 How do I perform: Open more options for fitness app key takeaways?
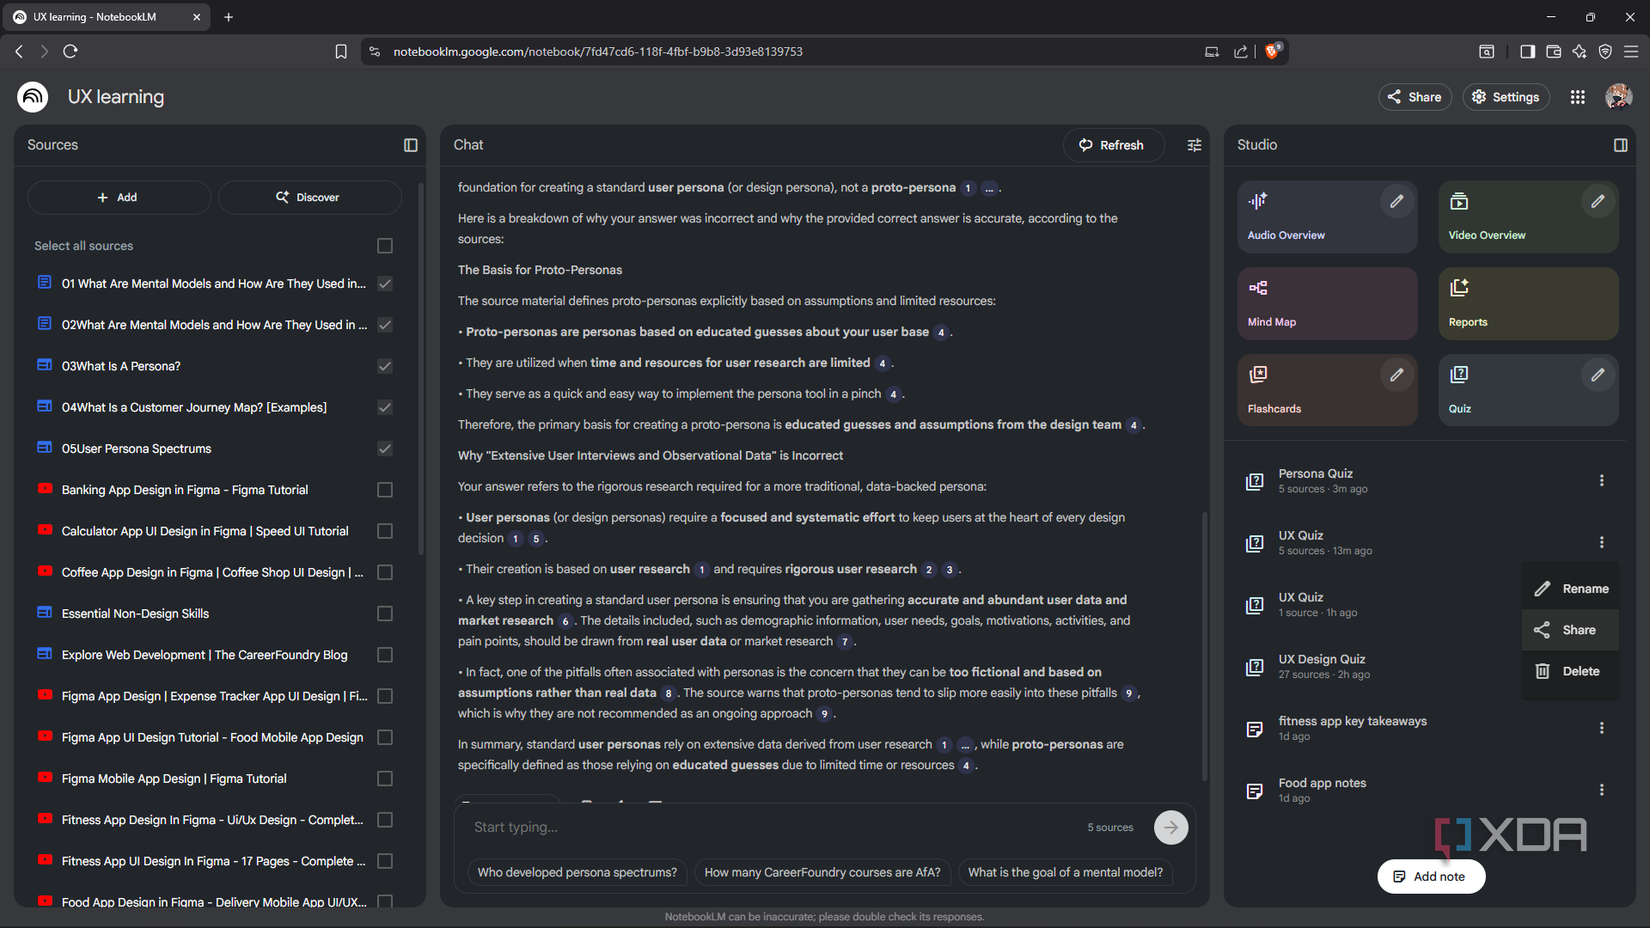(x=1601, y=729)
